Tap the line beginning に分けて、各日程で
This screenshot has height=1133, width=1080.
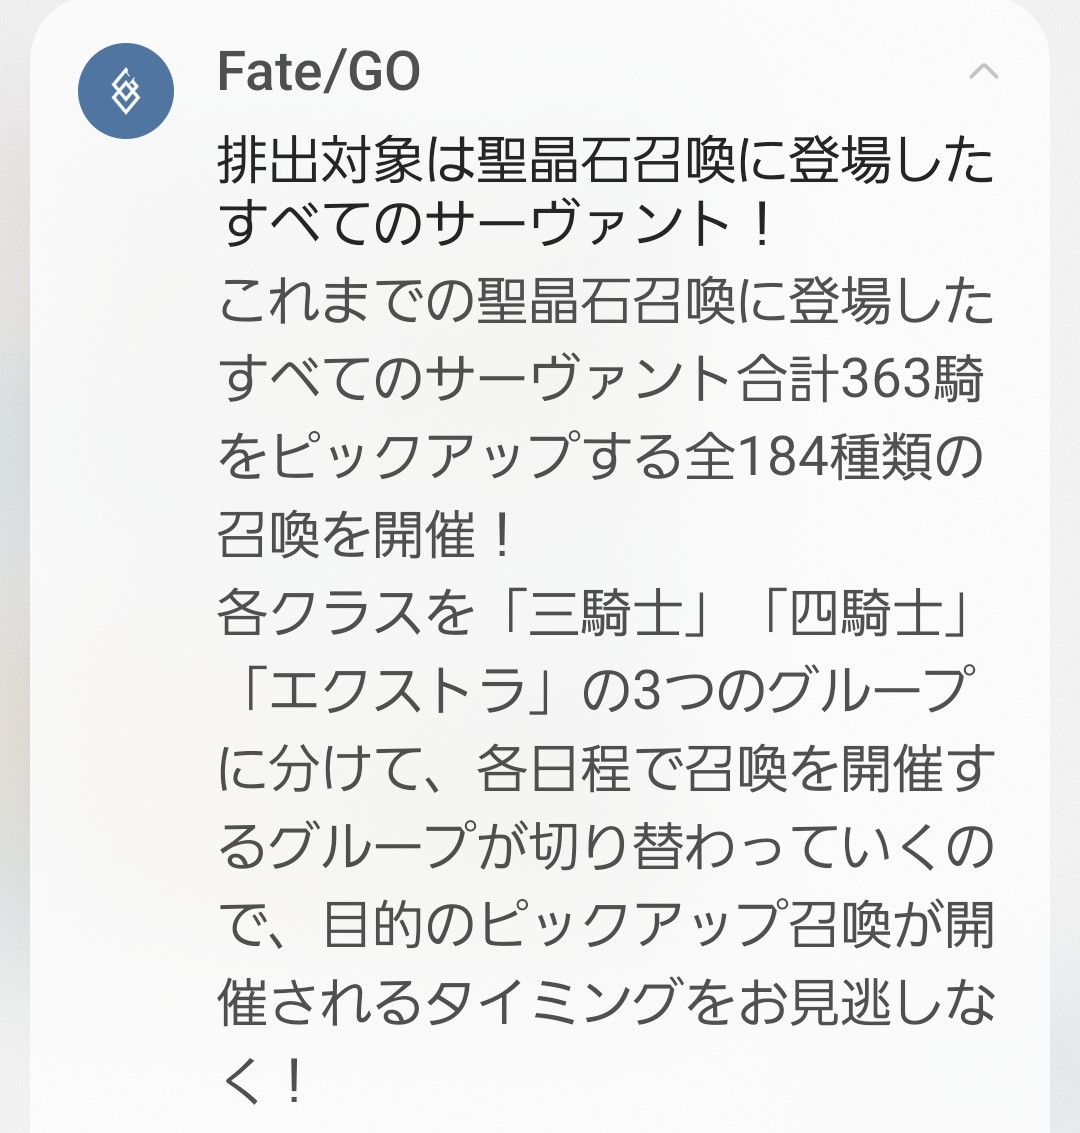[605, 768]
